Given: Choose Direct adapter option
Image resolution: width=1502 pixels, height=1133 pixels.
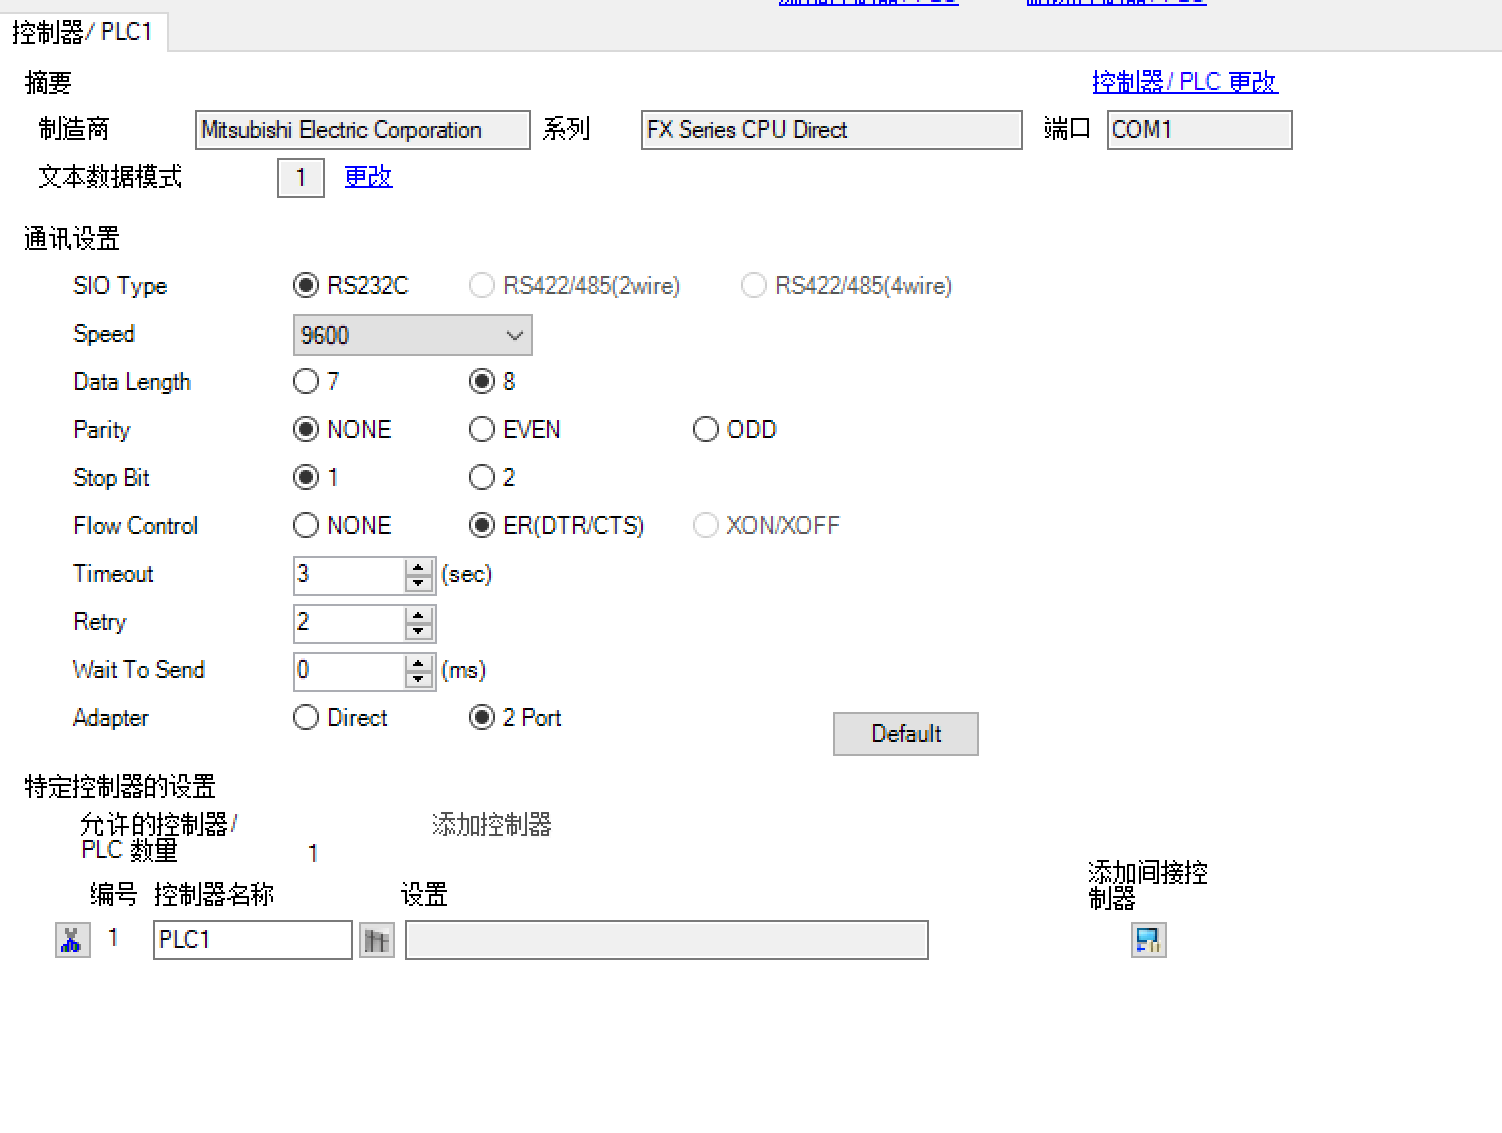Looking at the screenshot, I should tap(306, 718).
